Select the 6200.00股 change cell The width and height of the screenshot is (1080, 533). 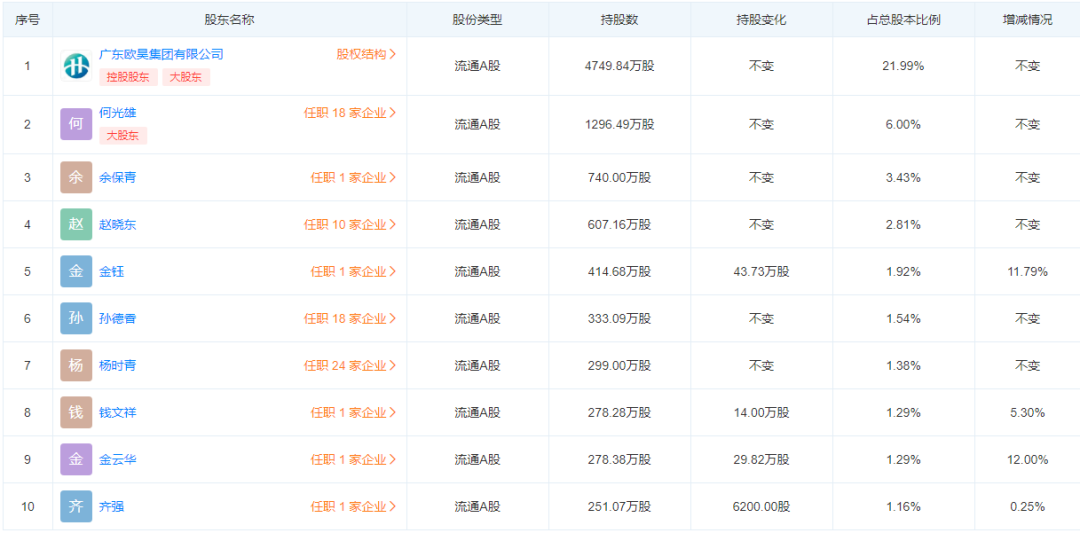(x=761, y=507)
